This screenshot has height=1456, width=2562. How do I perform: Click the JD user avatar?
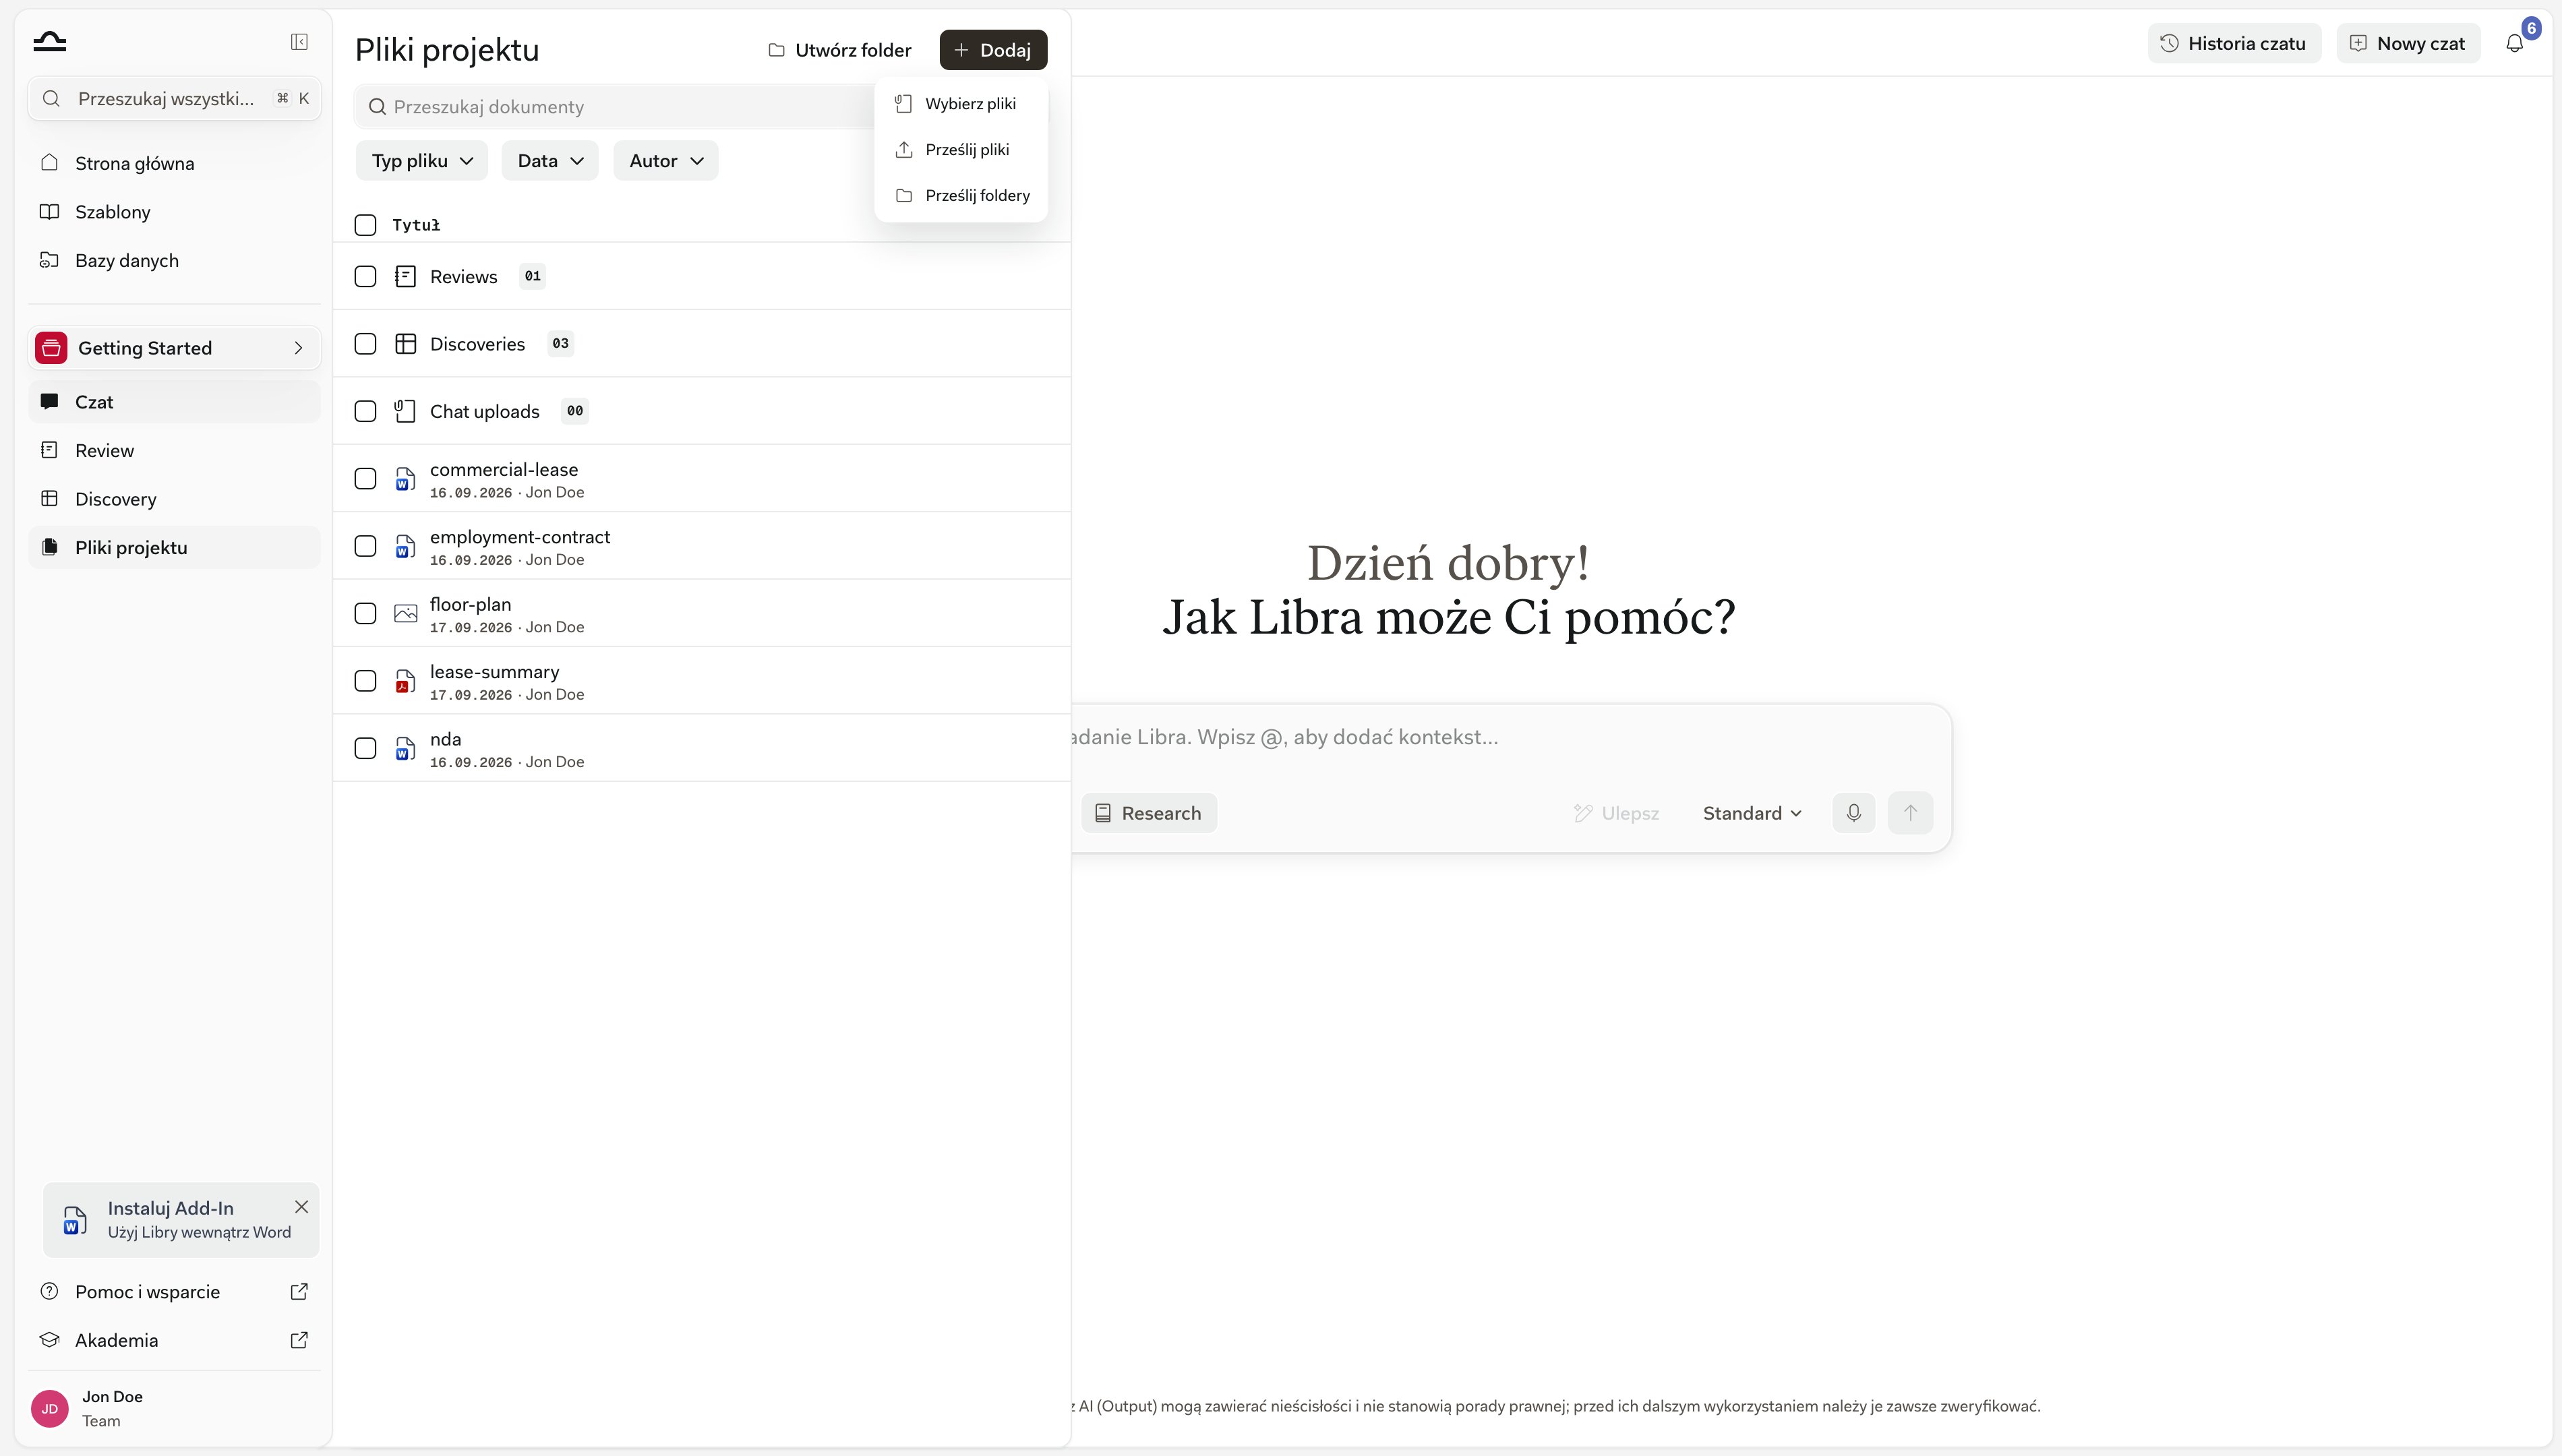pos(50,1408)
